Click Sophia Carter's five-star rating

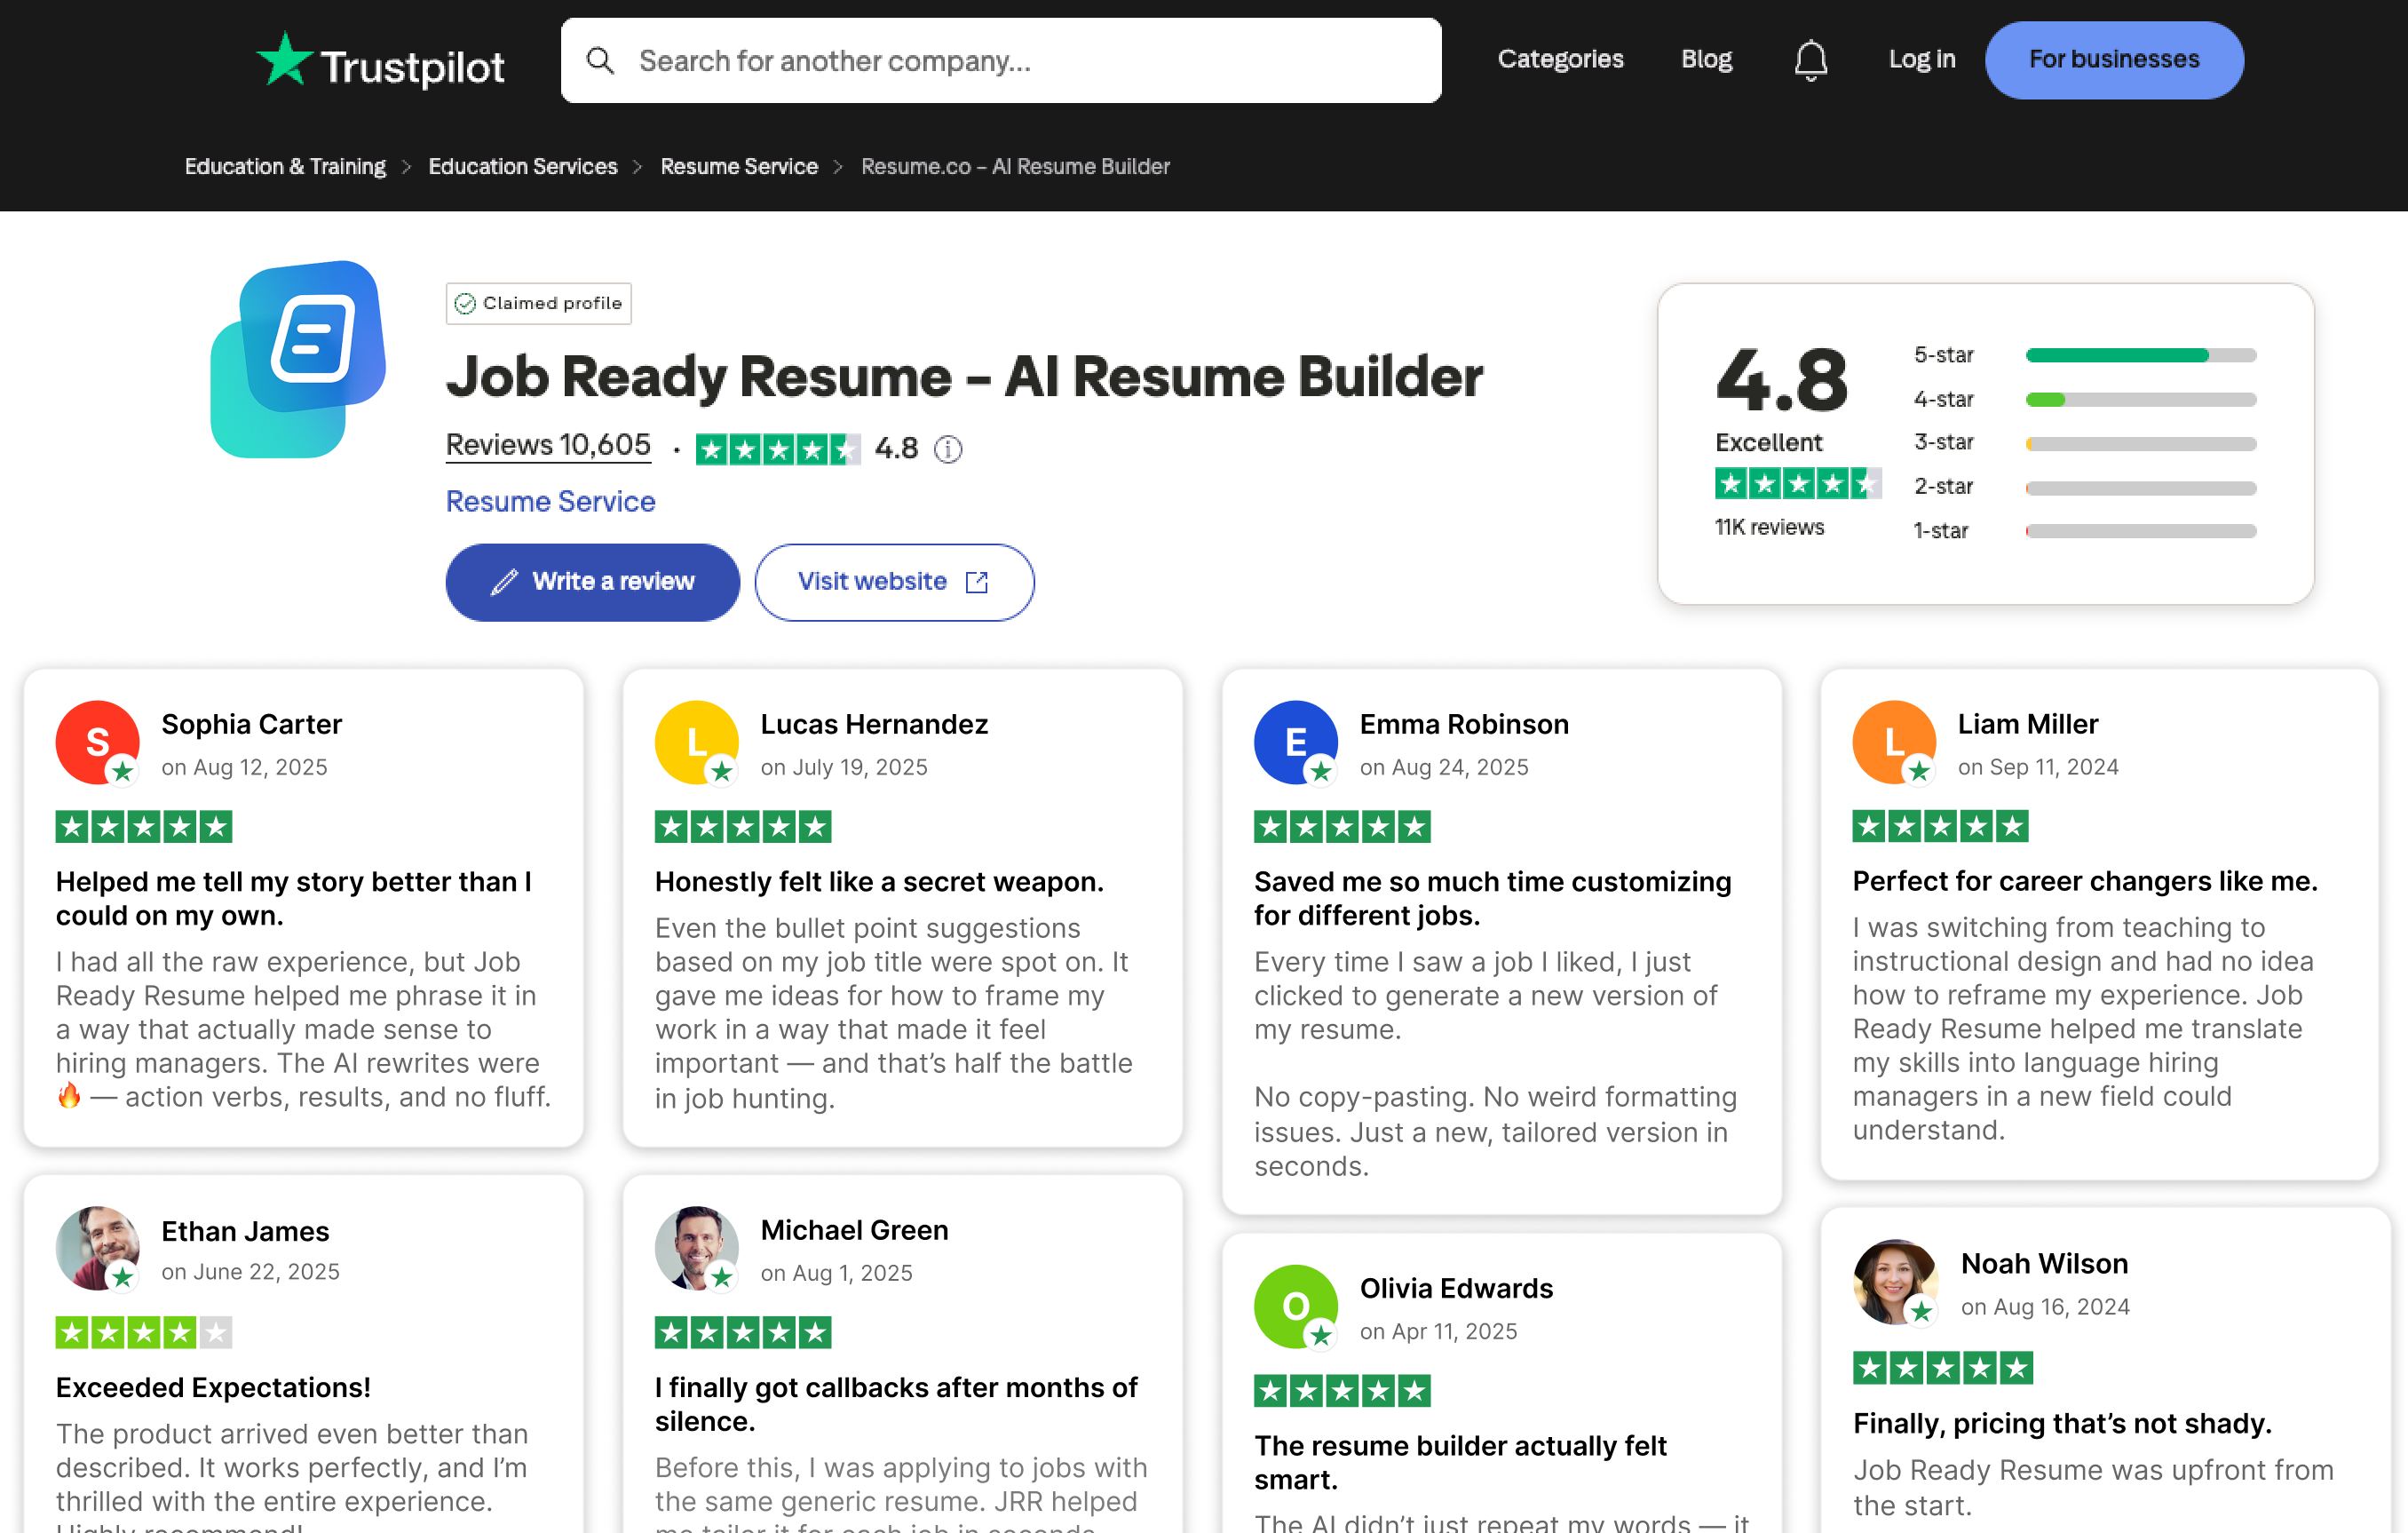(144, 827)
